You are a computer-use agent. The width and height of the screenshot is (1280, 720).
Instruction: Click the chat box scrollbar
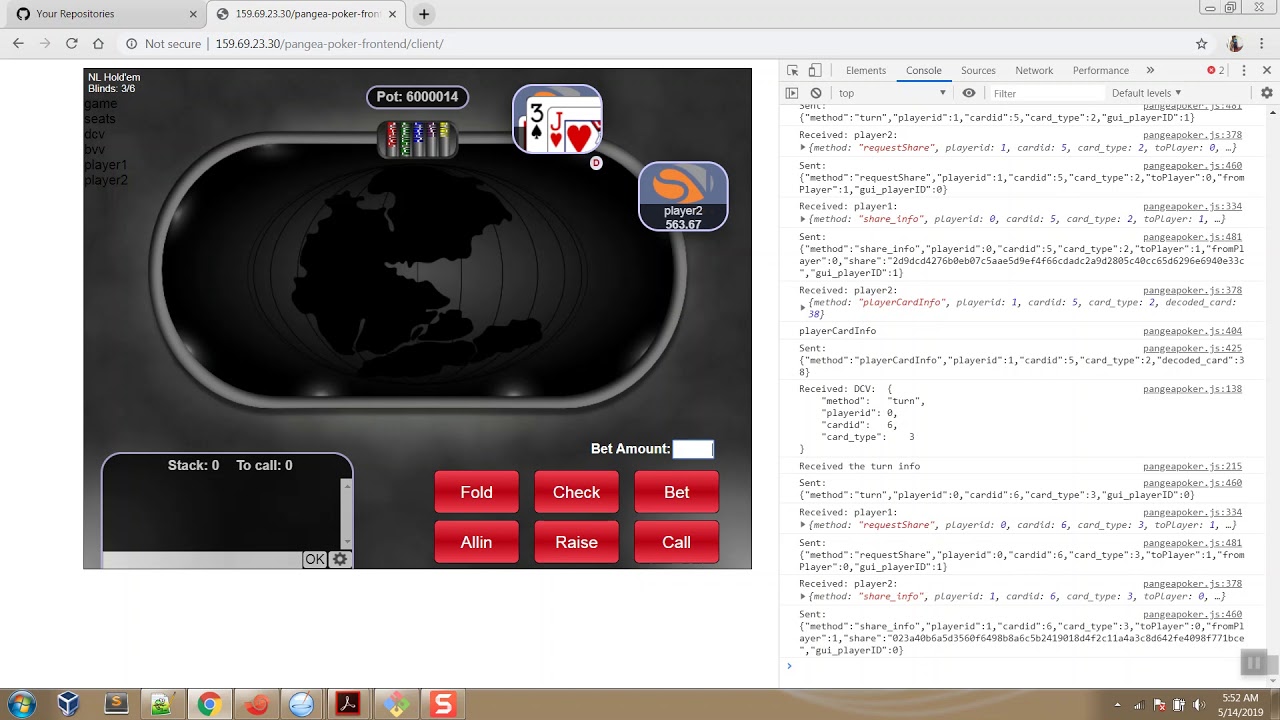coord(347,514)
